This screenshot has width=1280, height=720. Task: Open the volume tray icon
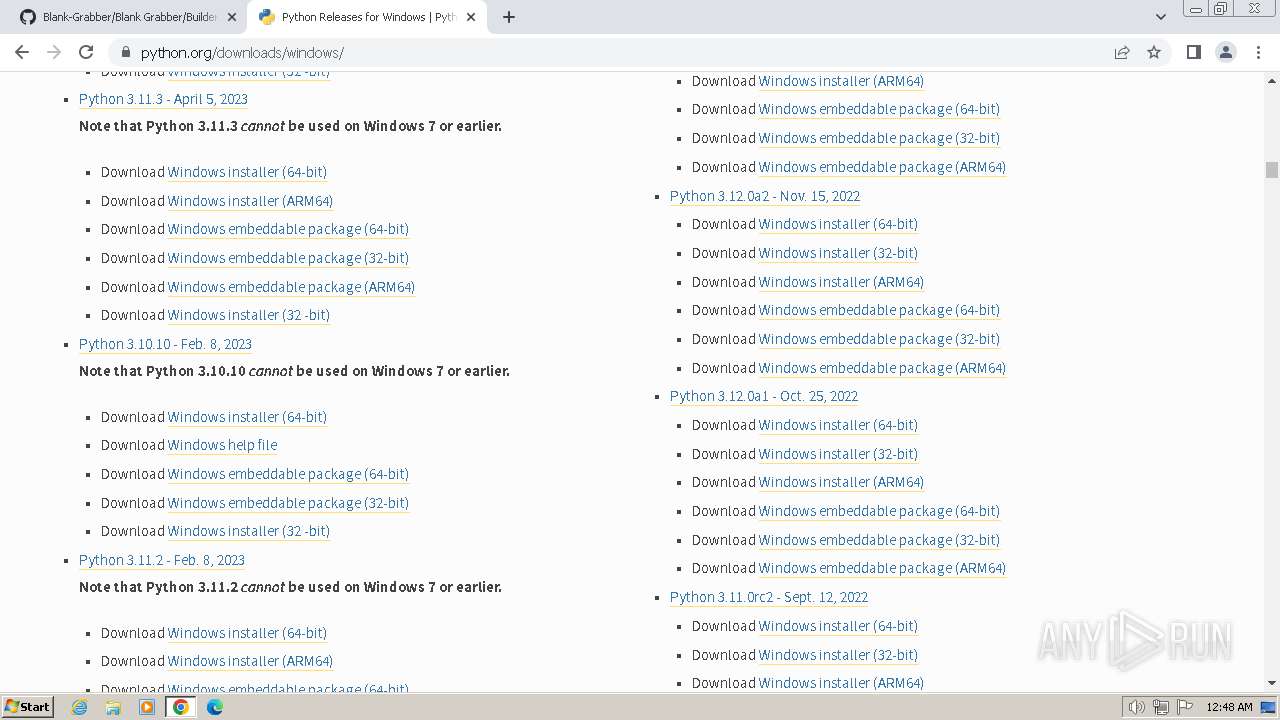1137,707
